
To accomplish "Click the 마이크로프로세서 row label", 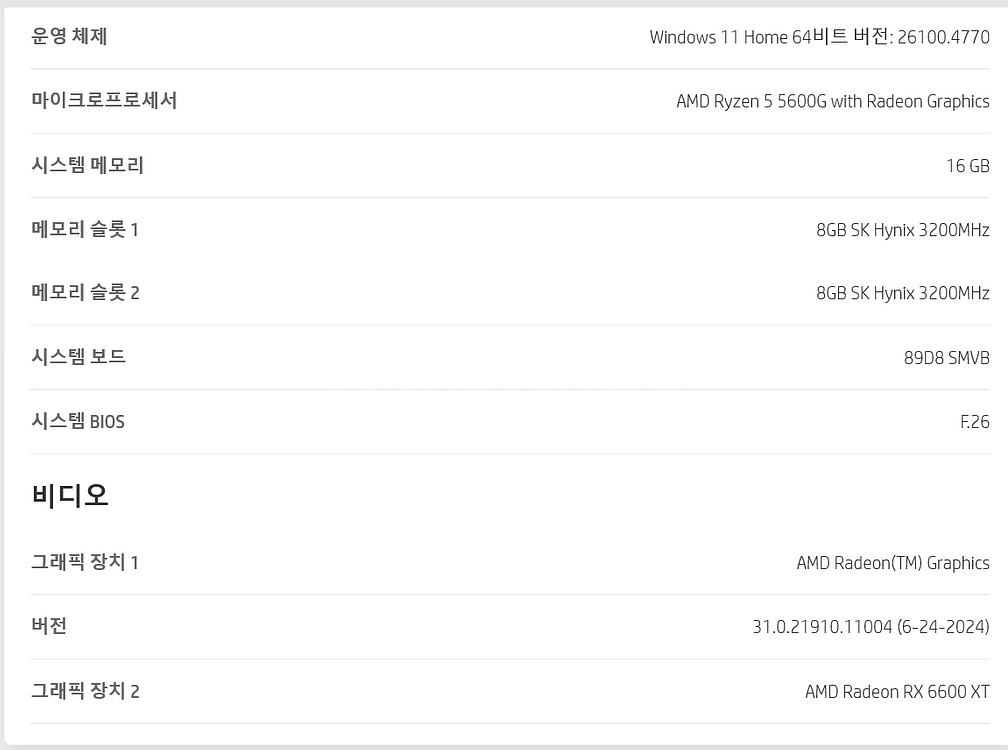I will [104, 100].
